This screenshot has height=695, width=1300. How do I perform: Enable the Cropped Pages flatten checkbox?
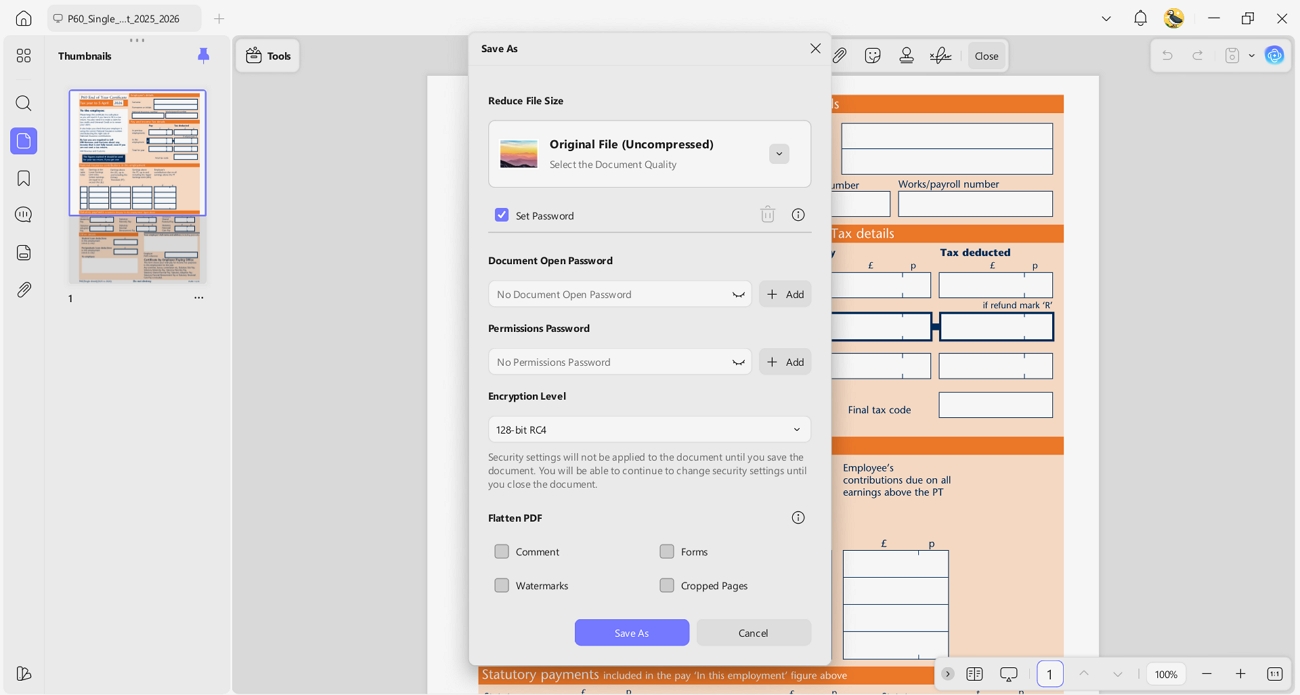[667, 585]
